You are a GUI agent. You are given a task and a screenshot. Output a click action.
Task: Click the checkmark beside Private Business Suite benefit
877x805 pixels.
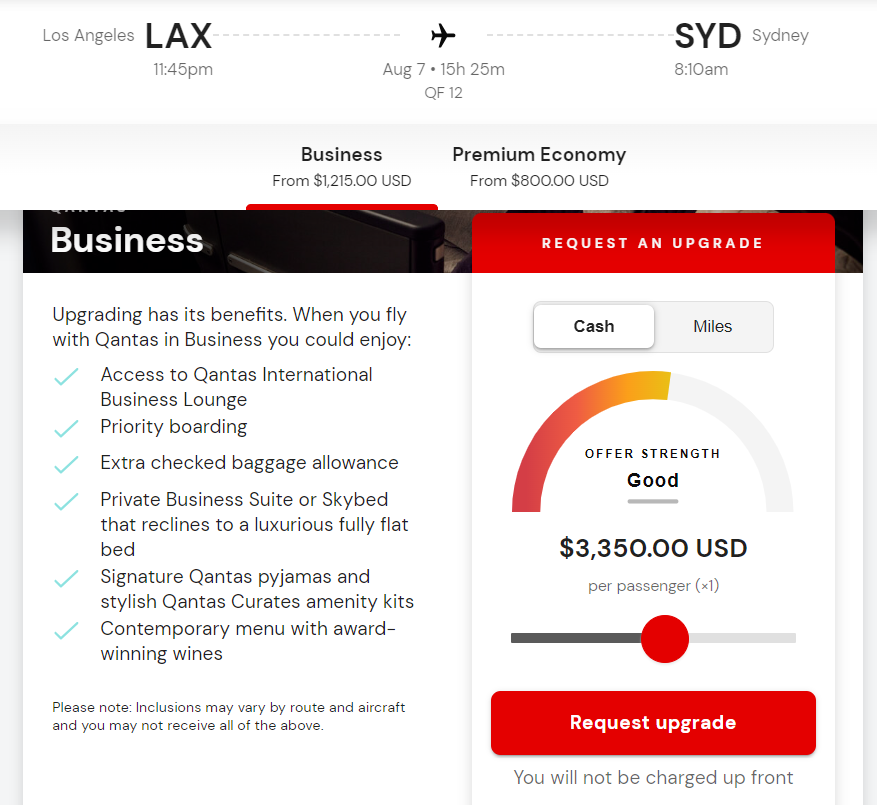pyautogui.click(x=67, y=502)
